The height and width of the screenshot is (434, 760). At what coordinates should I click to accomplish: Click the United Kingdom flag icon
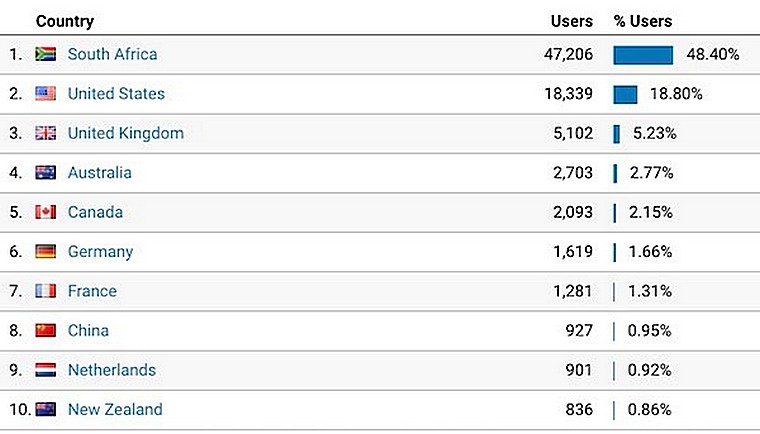[46, 133]
